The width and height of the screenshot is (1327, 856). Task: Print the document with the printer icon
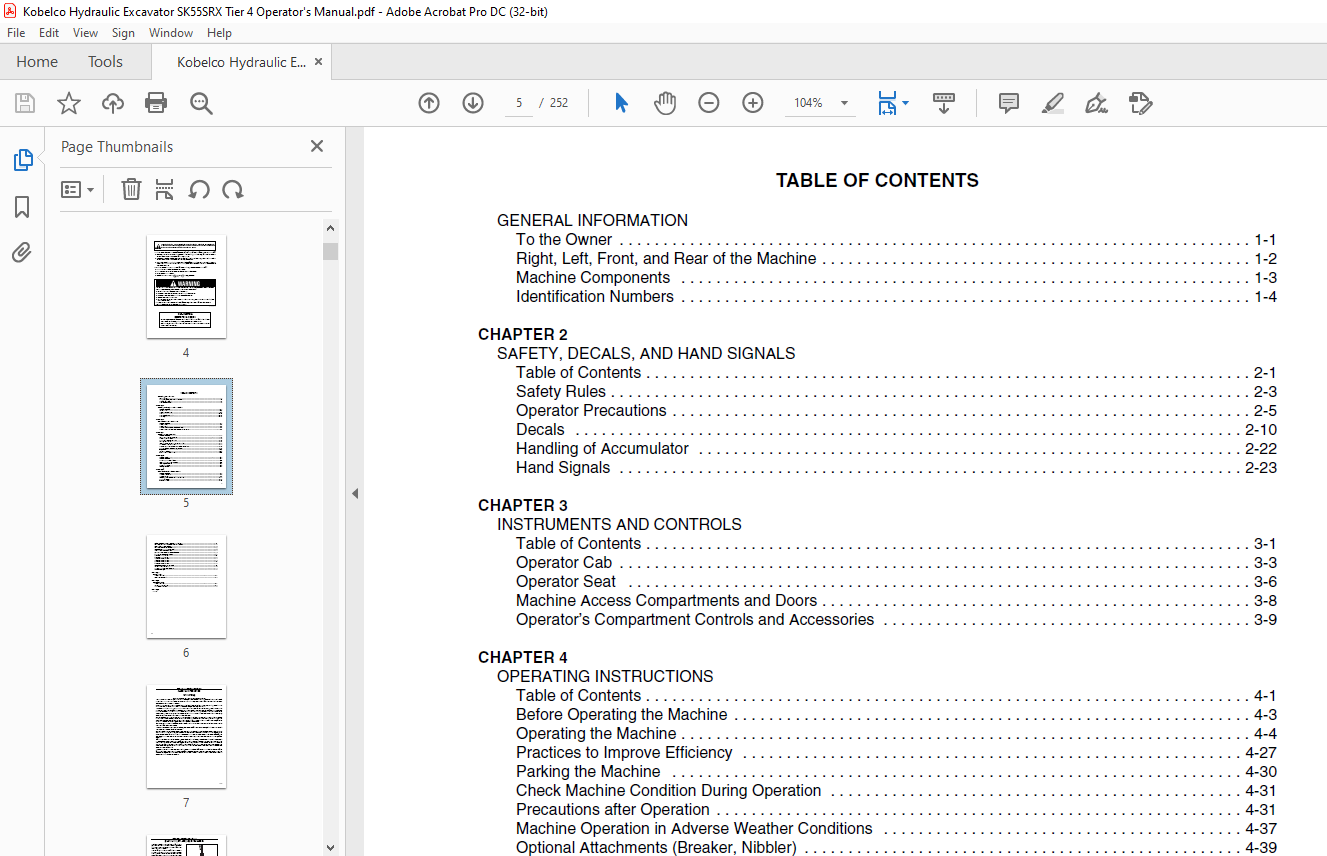(156, 103)
